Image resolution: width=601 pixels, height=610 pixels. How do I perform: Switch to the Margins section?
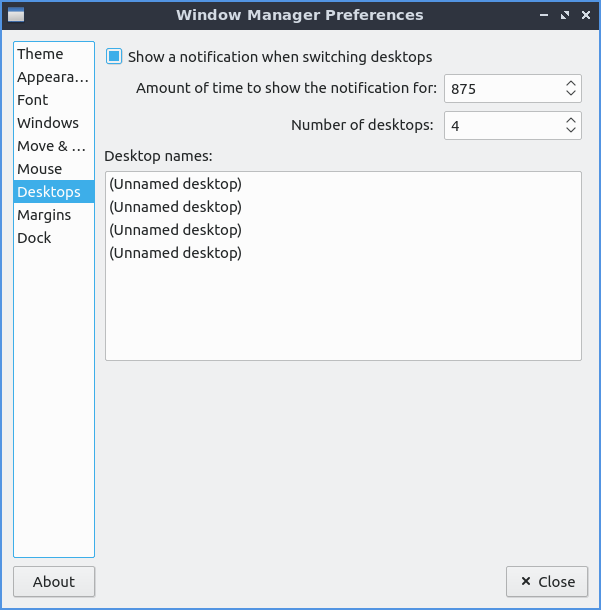44,215
